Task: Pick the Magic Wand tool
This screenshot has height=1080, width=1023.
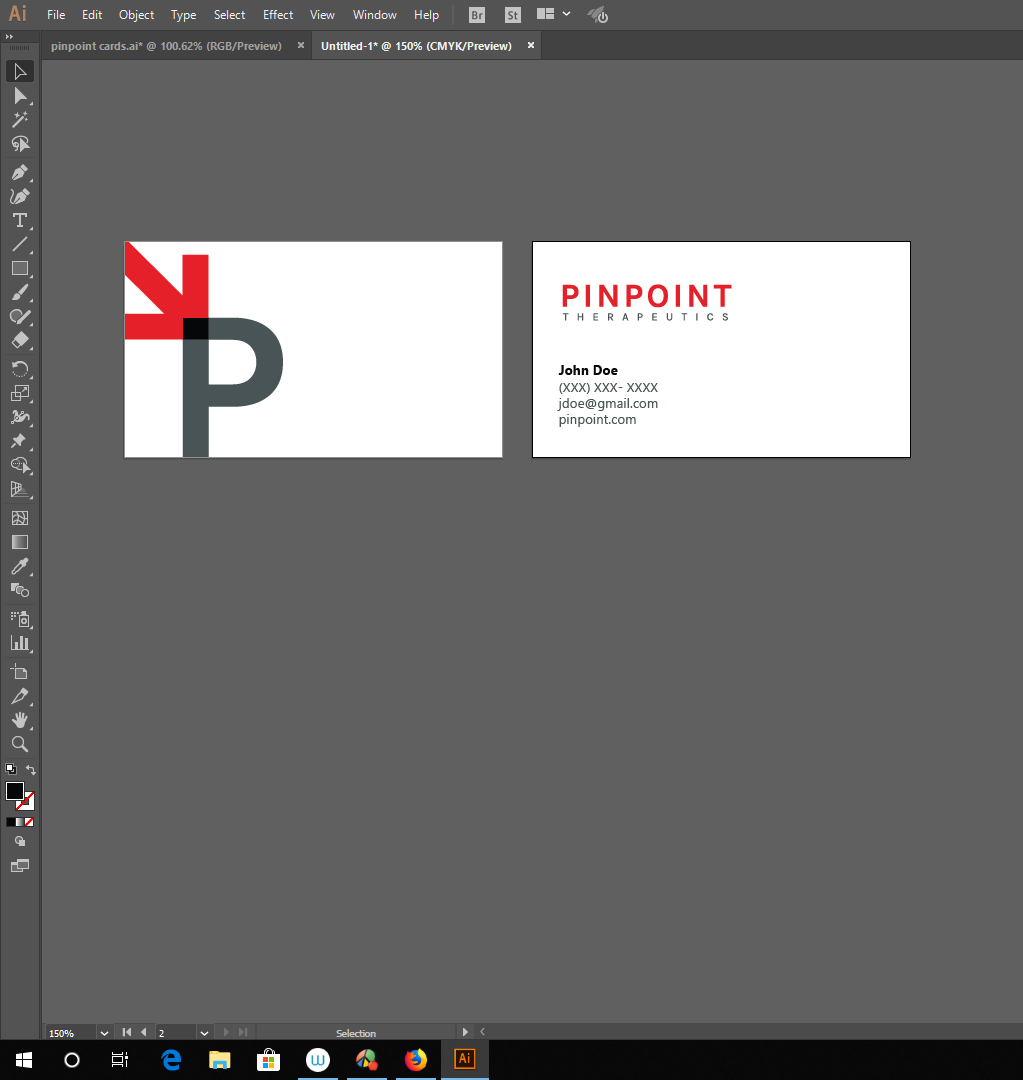Action: pos(19,120)
